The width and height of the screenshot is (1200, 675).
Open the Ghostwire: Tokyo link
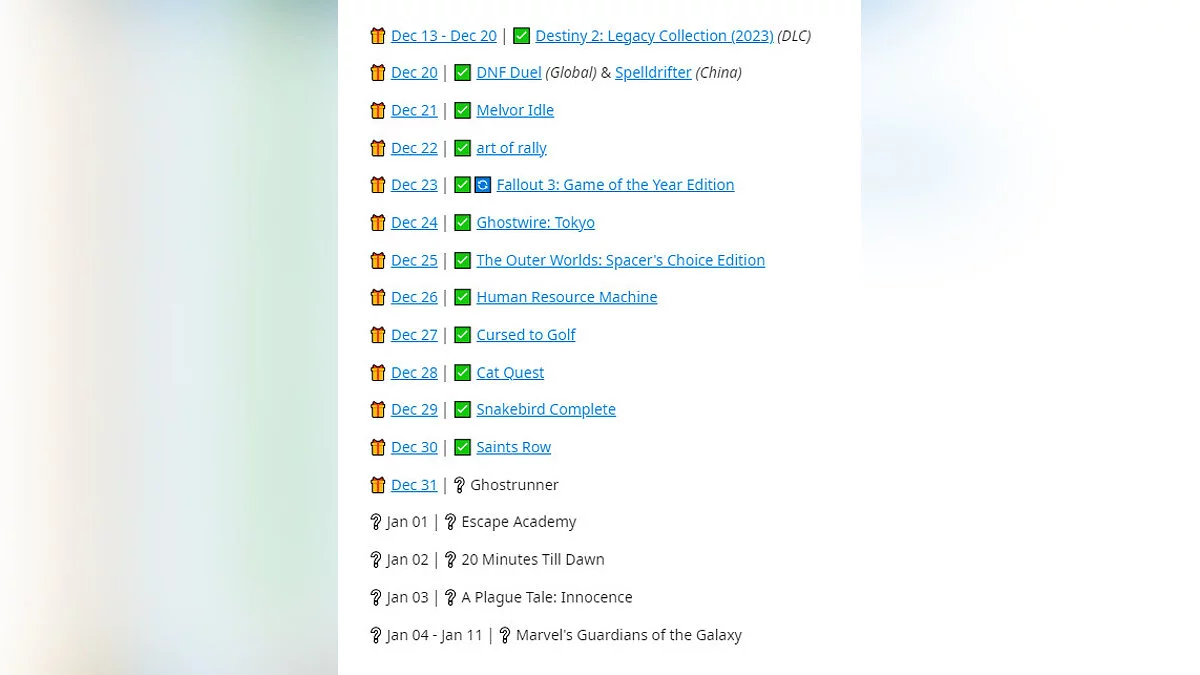pyautogui.click(x=535, y=223)
